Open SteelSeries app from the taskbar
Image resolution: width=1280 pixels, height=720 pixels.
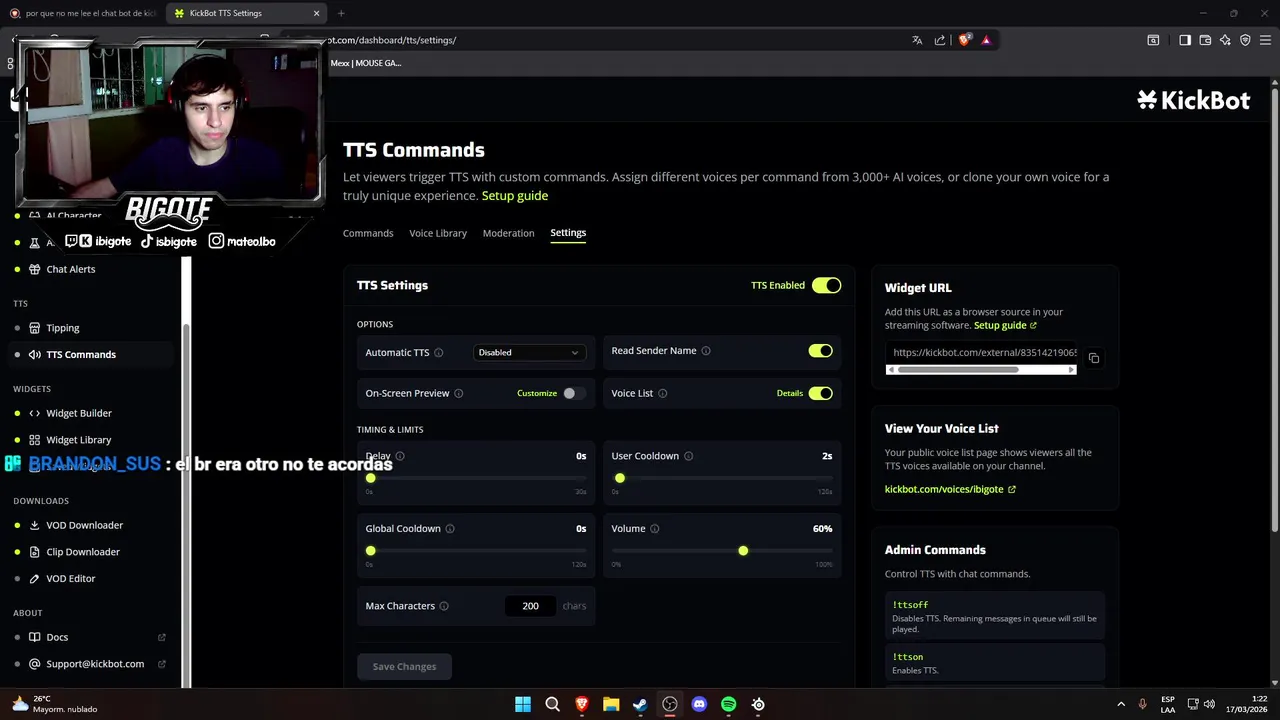click(758, 704)
